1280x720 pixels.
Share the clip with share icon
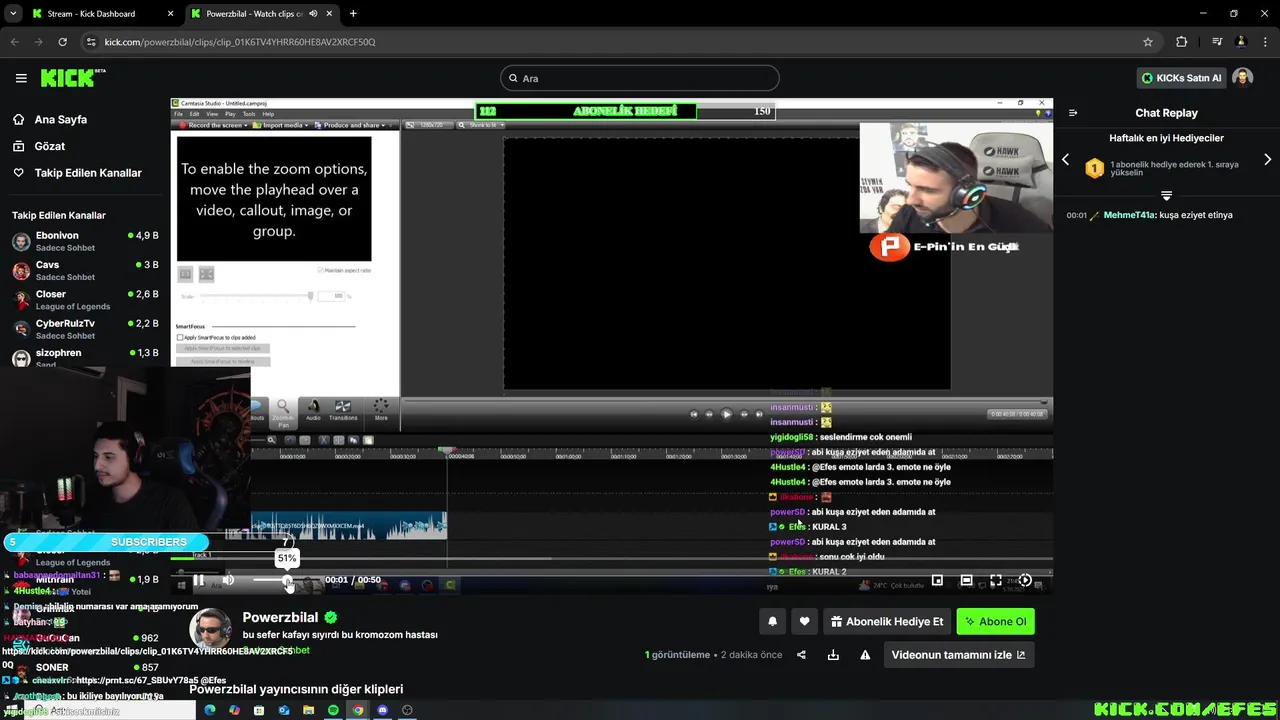(801, 655)
